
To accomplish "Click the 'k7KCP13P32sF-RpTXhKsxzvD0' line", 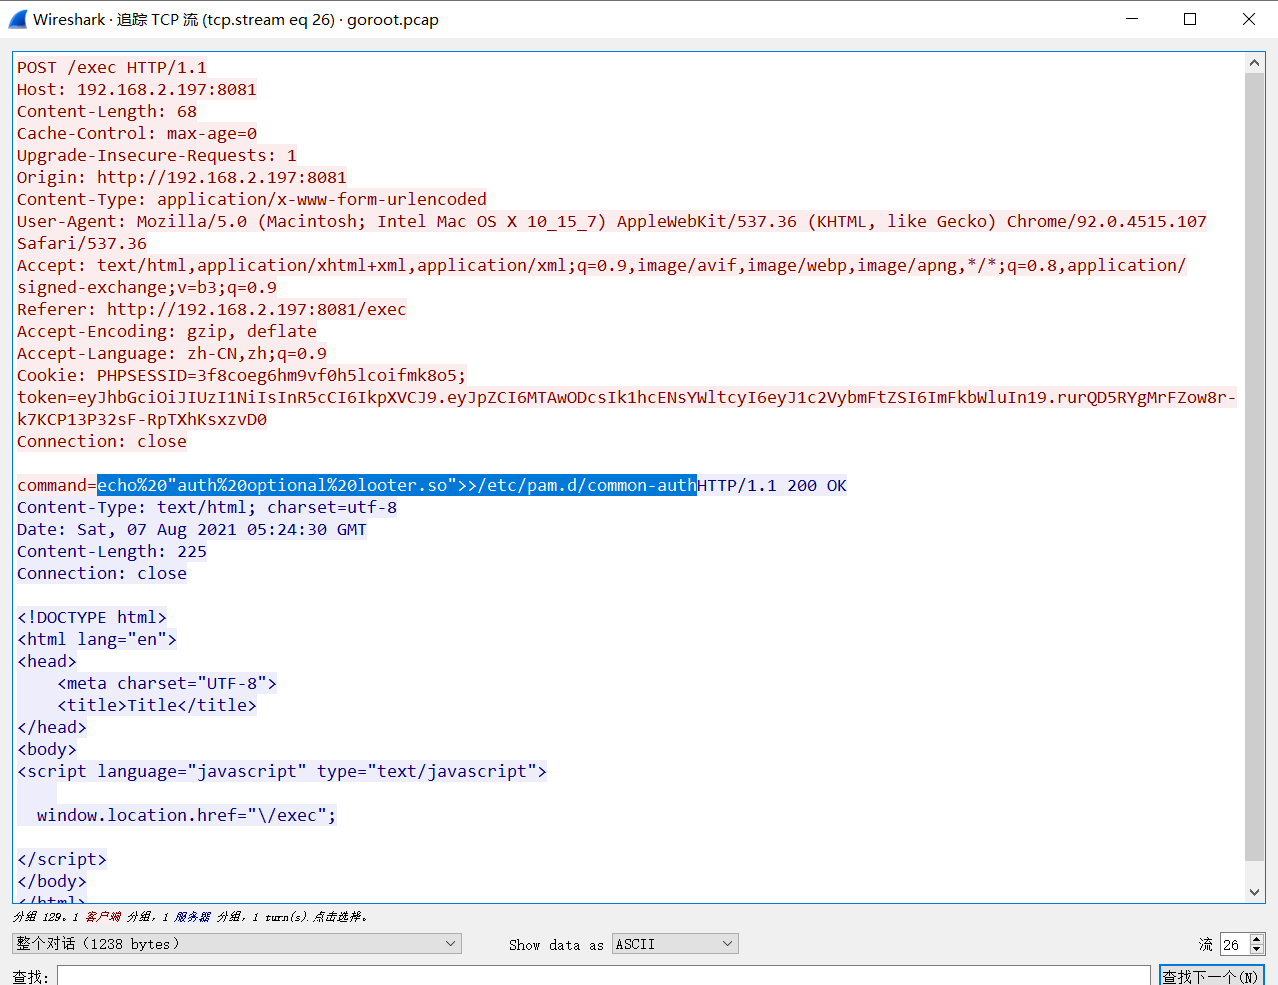I will (142, 419).
